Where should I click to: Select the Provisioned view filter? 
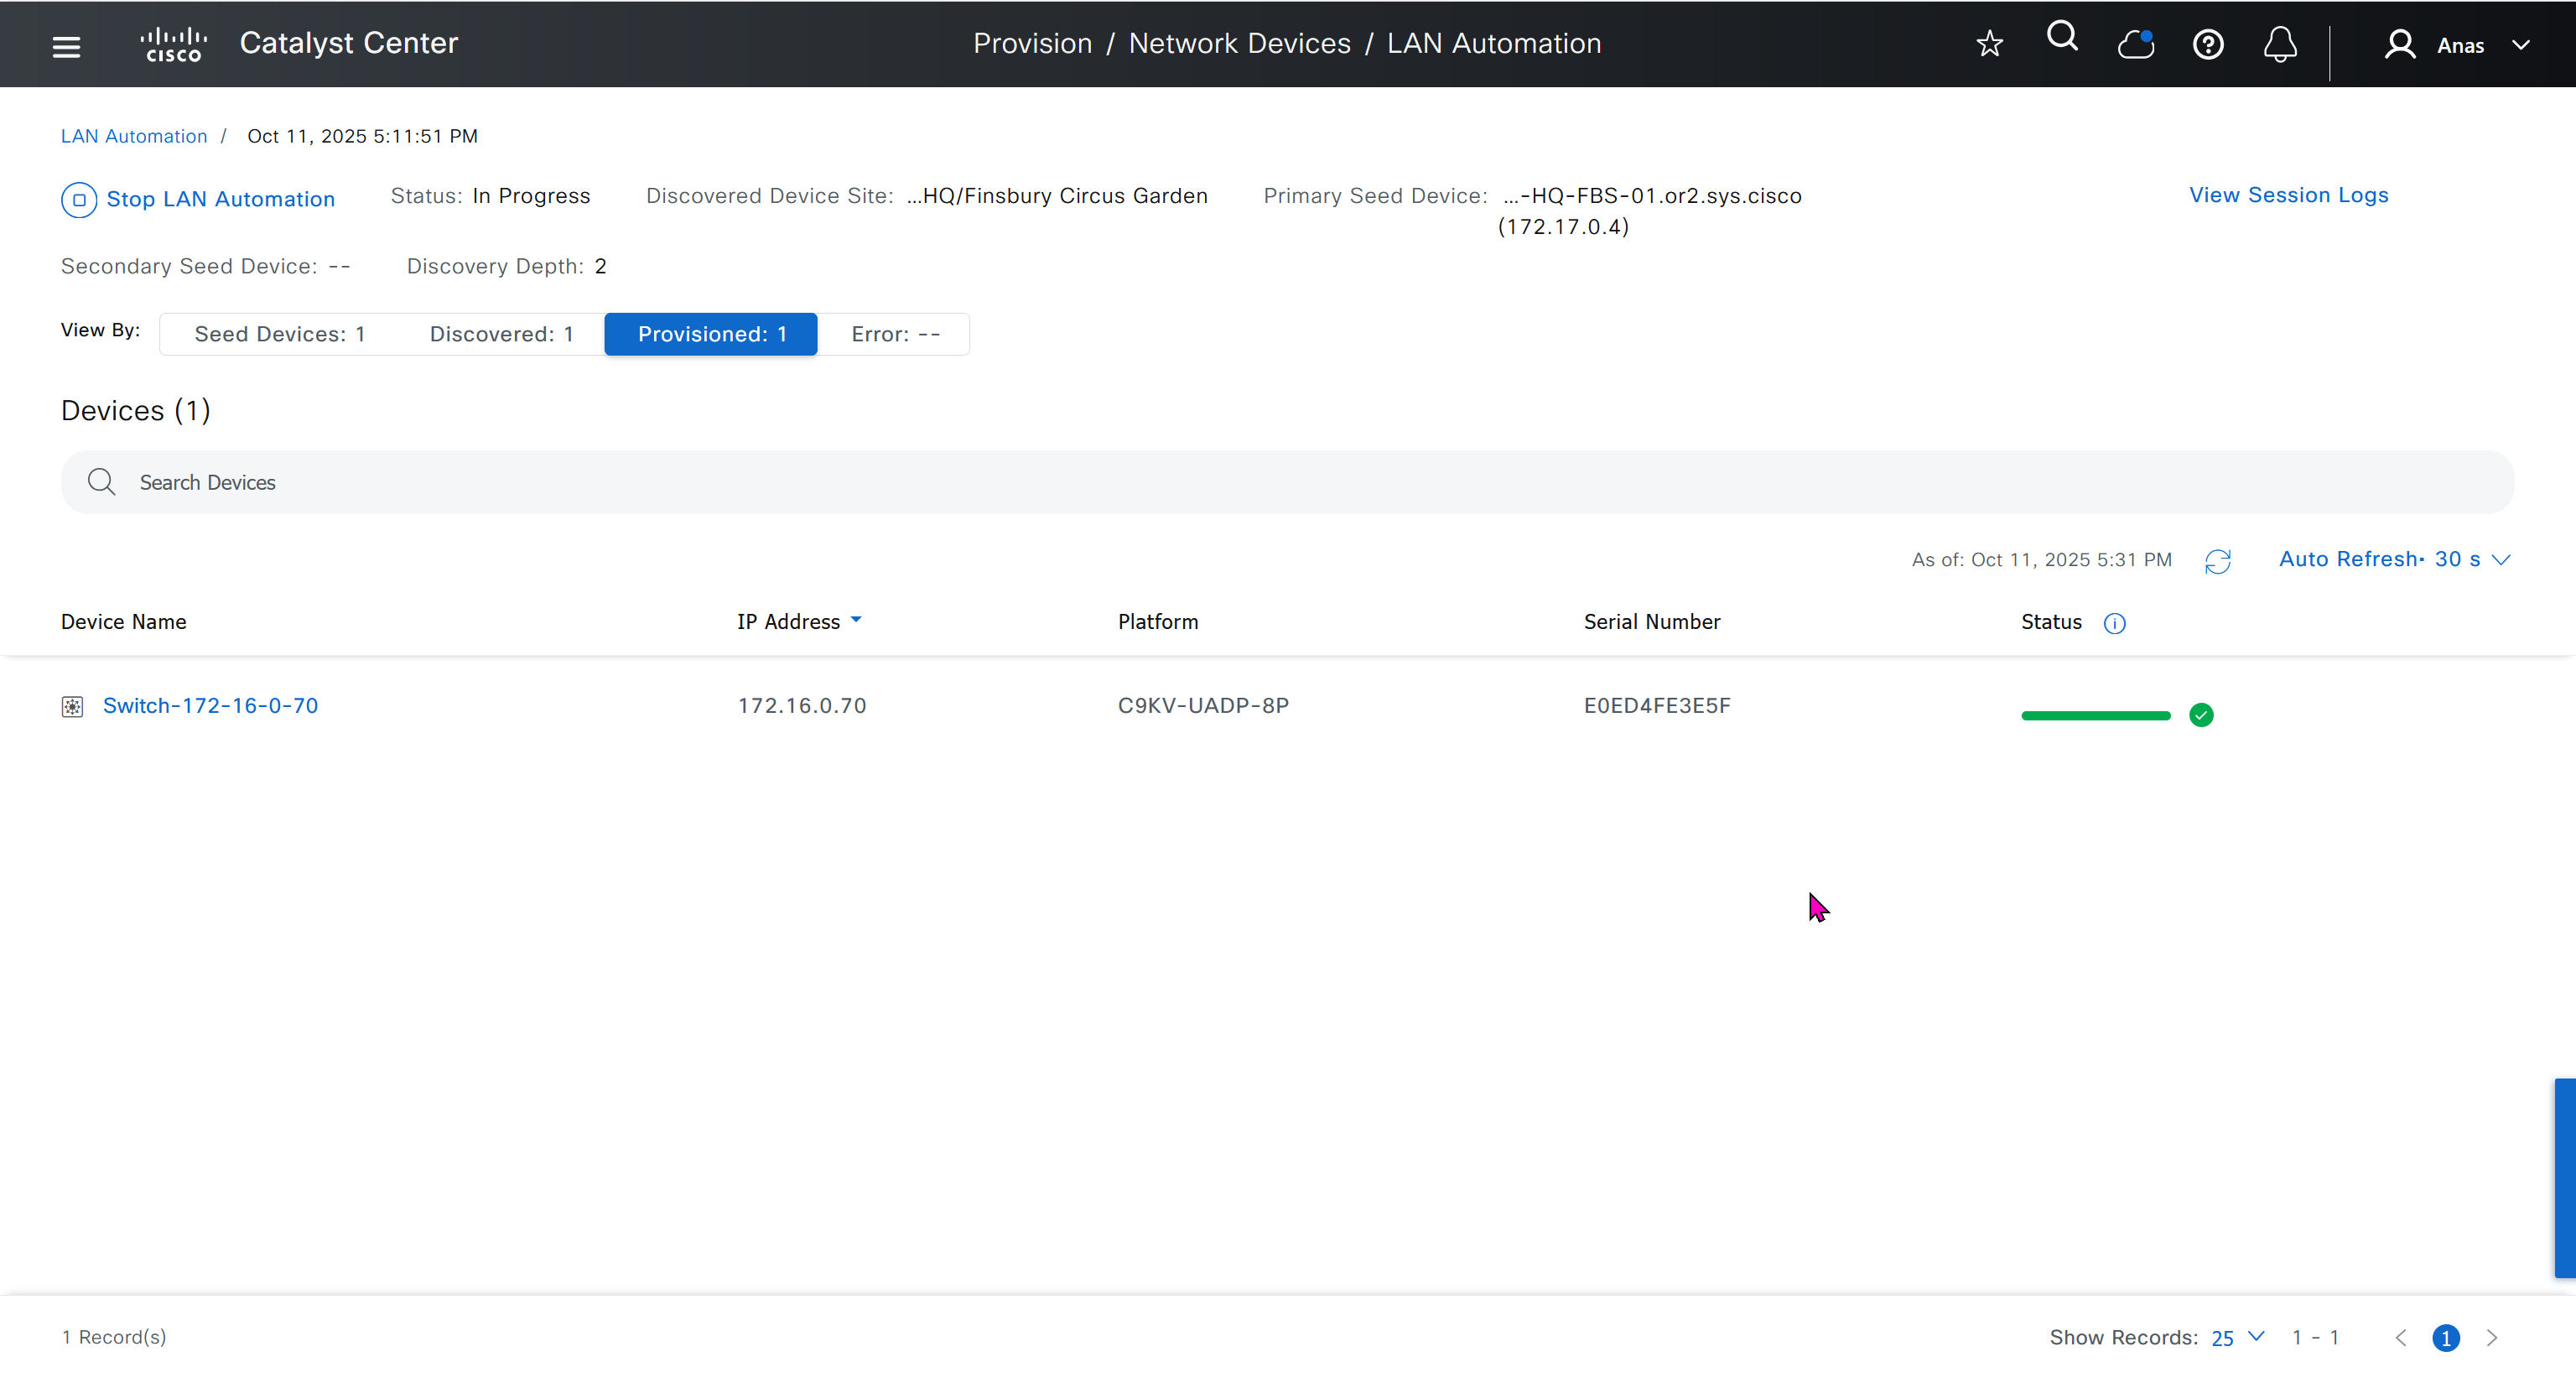coord(711,334)
